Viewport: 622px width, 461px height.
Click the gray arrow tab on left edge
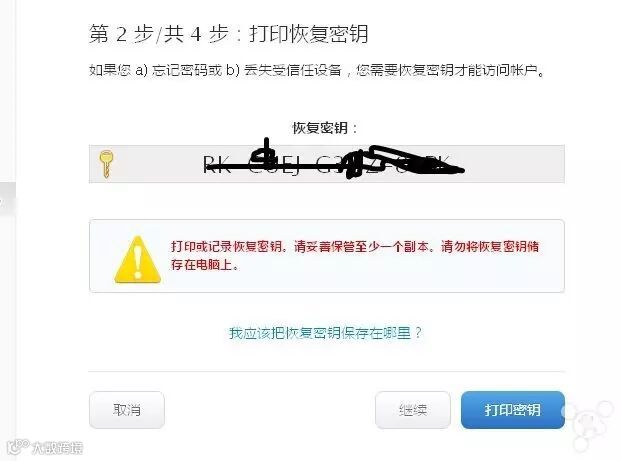click(x=7, y=200)
